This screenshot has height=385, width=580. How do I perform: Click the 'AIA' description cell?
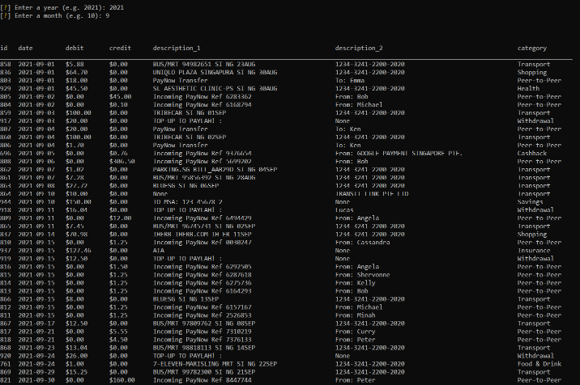tap(158, 250)
